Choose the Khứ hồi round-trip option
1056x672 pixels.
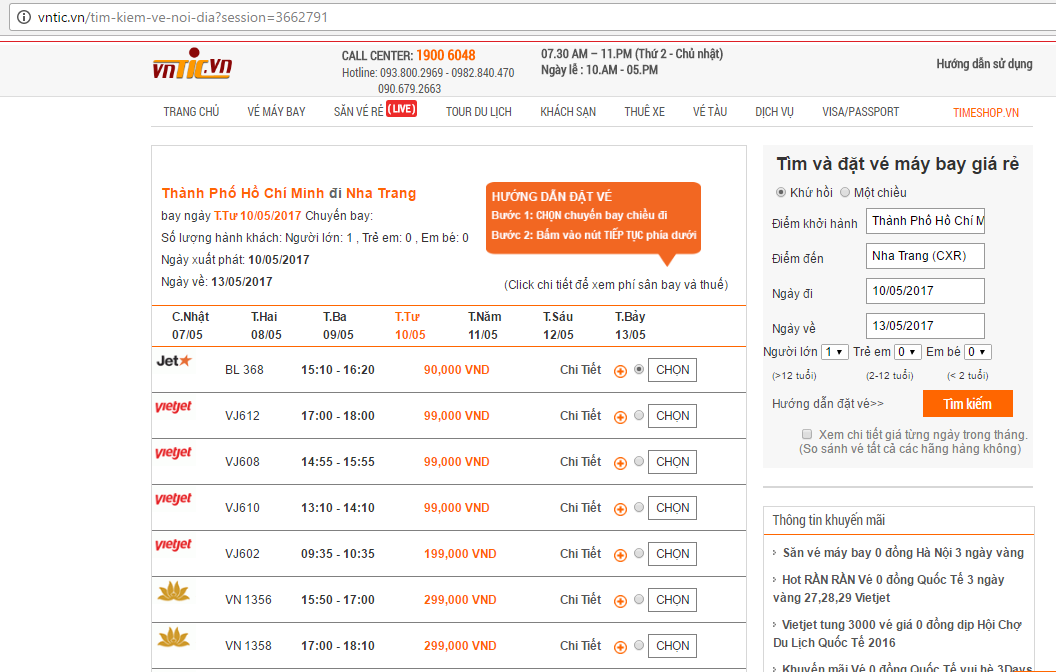(781, 192)
